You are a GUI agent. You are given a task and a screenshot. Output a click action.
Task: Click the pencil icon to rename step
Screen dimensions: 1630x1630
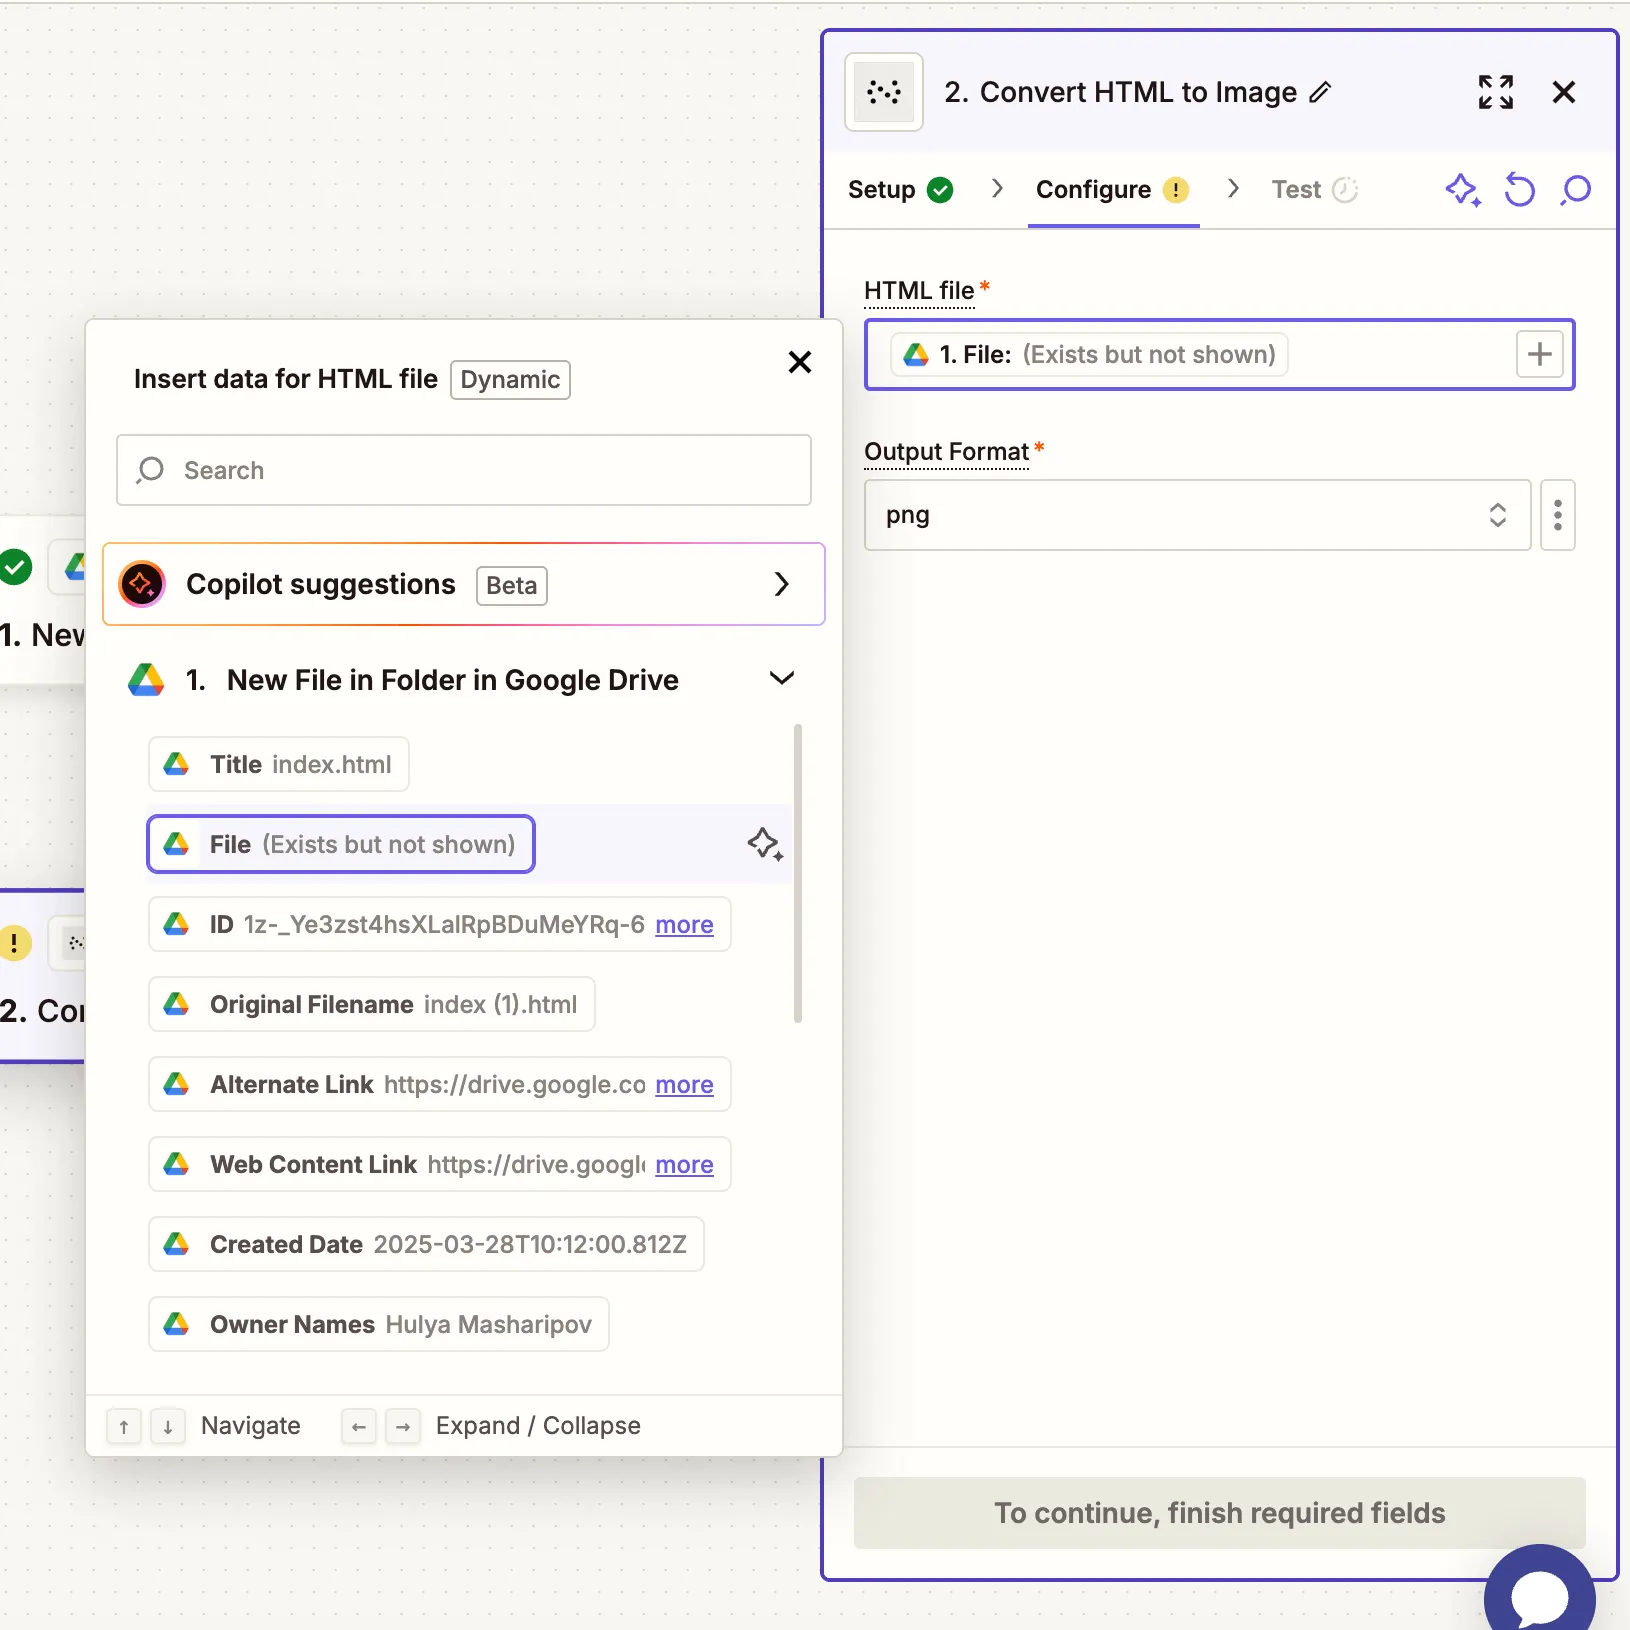[1320, 93]
